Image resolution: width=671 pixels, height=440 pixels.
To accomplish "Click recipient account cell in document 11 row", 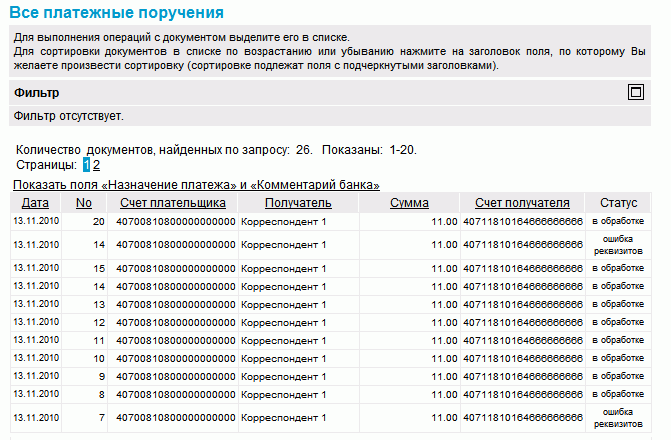I will [523, 340].
